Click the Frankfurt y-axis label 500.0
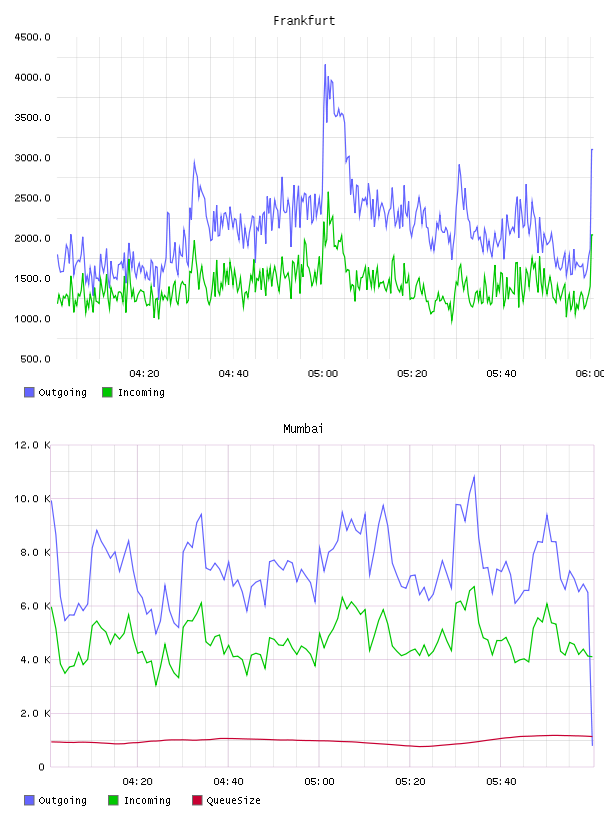Viewport: 608px width, 816px height. coord(35,359)
